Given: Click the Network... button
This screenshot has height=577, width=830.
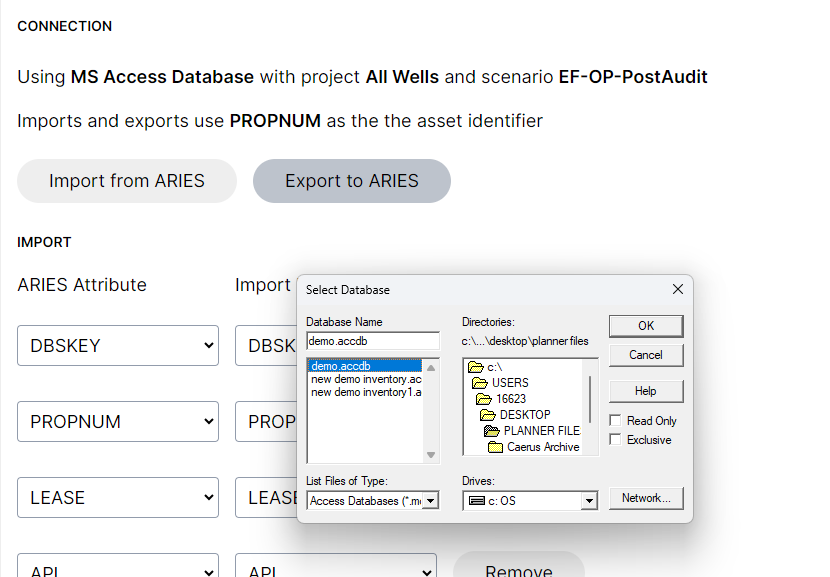Looking at the screenshot, I should (x=646, y=498).
